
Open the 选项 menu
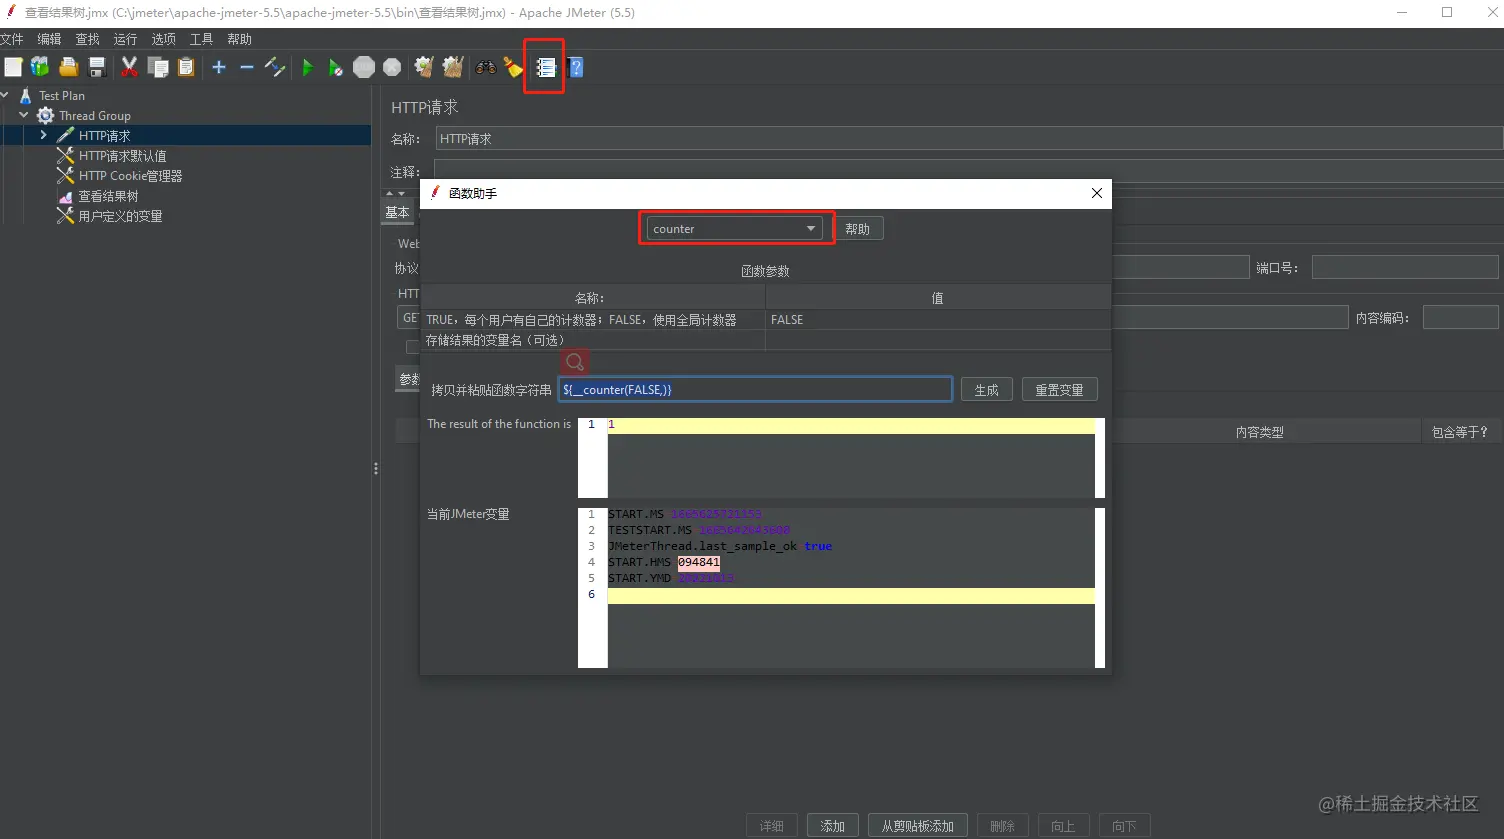click(163, 39)
